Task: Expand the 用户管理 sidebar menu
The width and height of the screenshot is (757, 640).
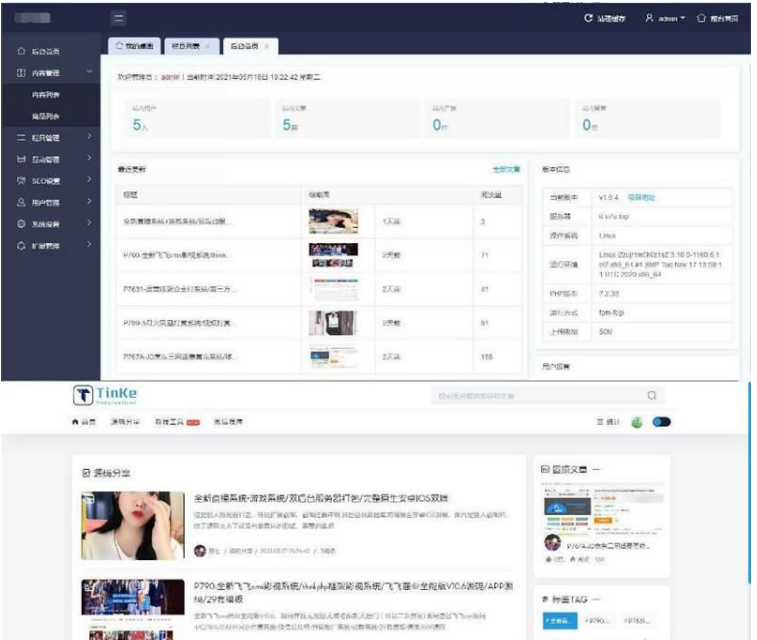Action: point(88,202)
